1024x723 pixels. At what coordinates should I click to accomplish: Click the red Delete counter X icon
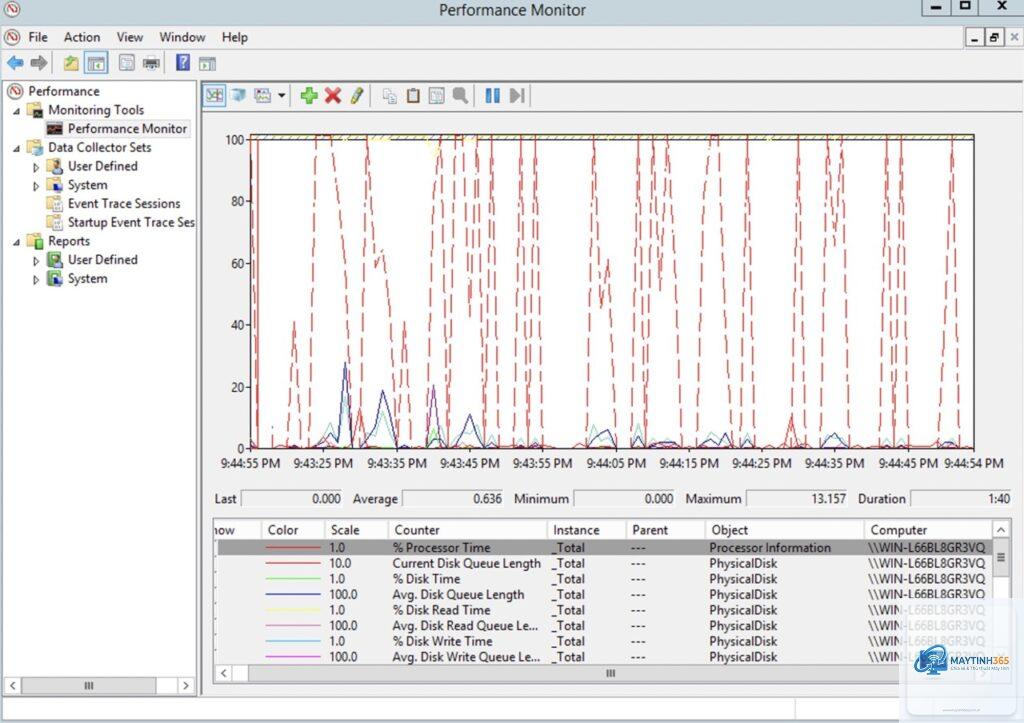pyautogui.click(x=333, y=96)
